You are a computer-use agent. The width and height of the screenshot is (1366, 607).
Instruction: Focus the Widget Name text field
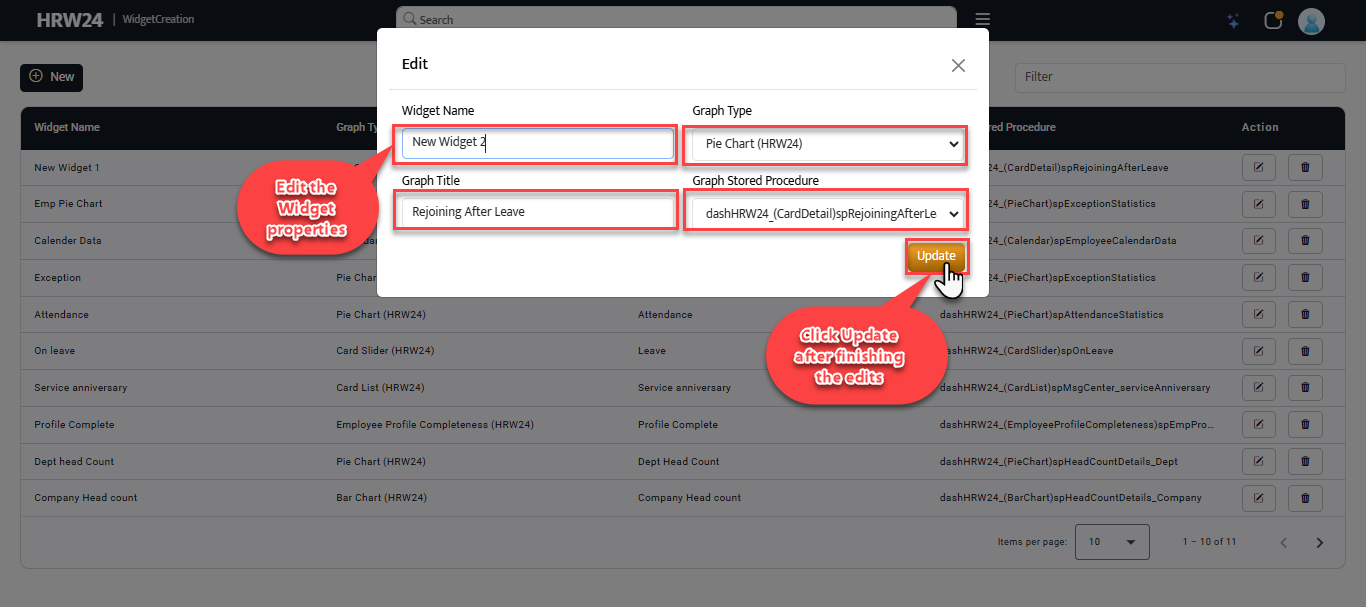pos(537,143)
